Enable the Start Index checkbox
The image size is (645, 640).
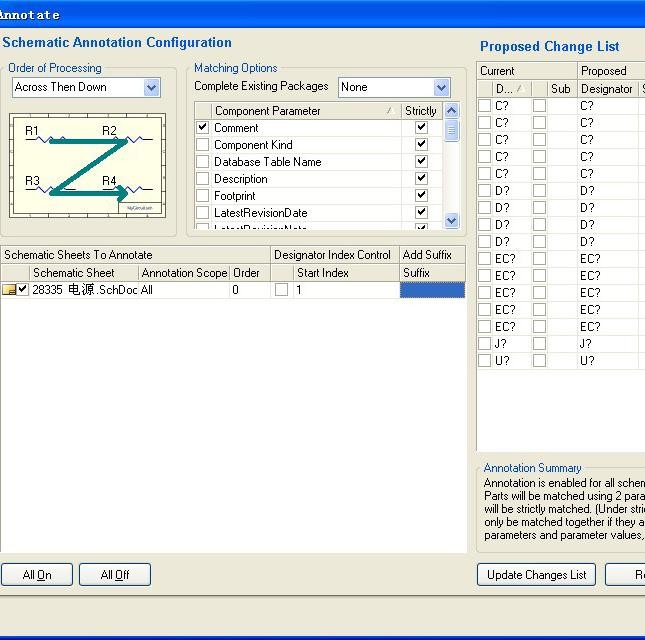pyautogui.click(x=281, y=290)
